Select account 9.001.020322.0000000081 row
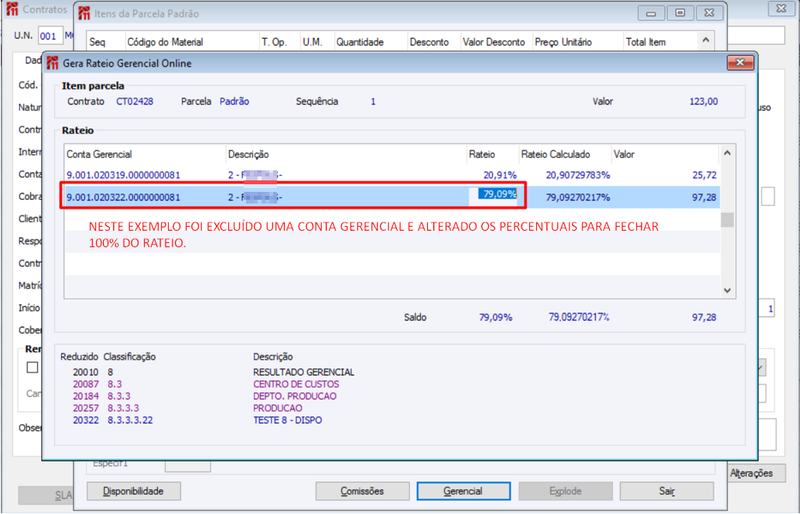 point(392,197)
